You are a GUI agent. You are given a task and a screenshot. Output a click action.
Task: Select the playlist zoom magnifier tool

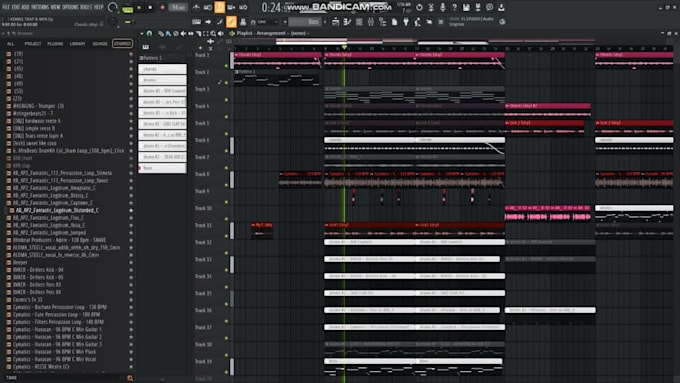click(213, 33)
